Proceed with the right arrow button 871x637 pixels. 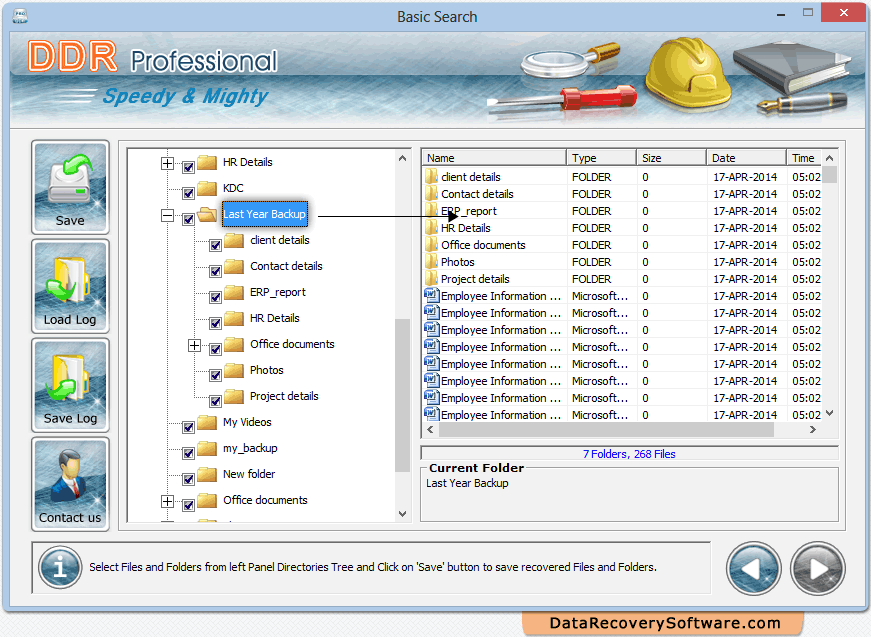click(x=817, y=569)
